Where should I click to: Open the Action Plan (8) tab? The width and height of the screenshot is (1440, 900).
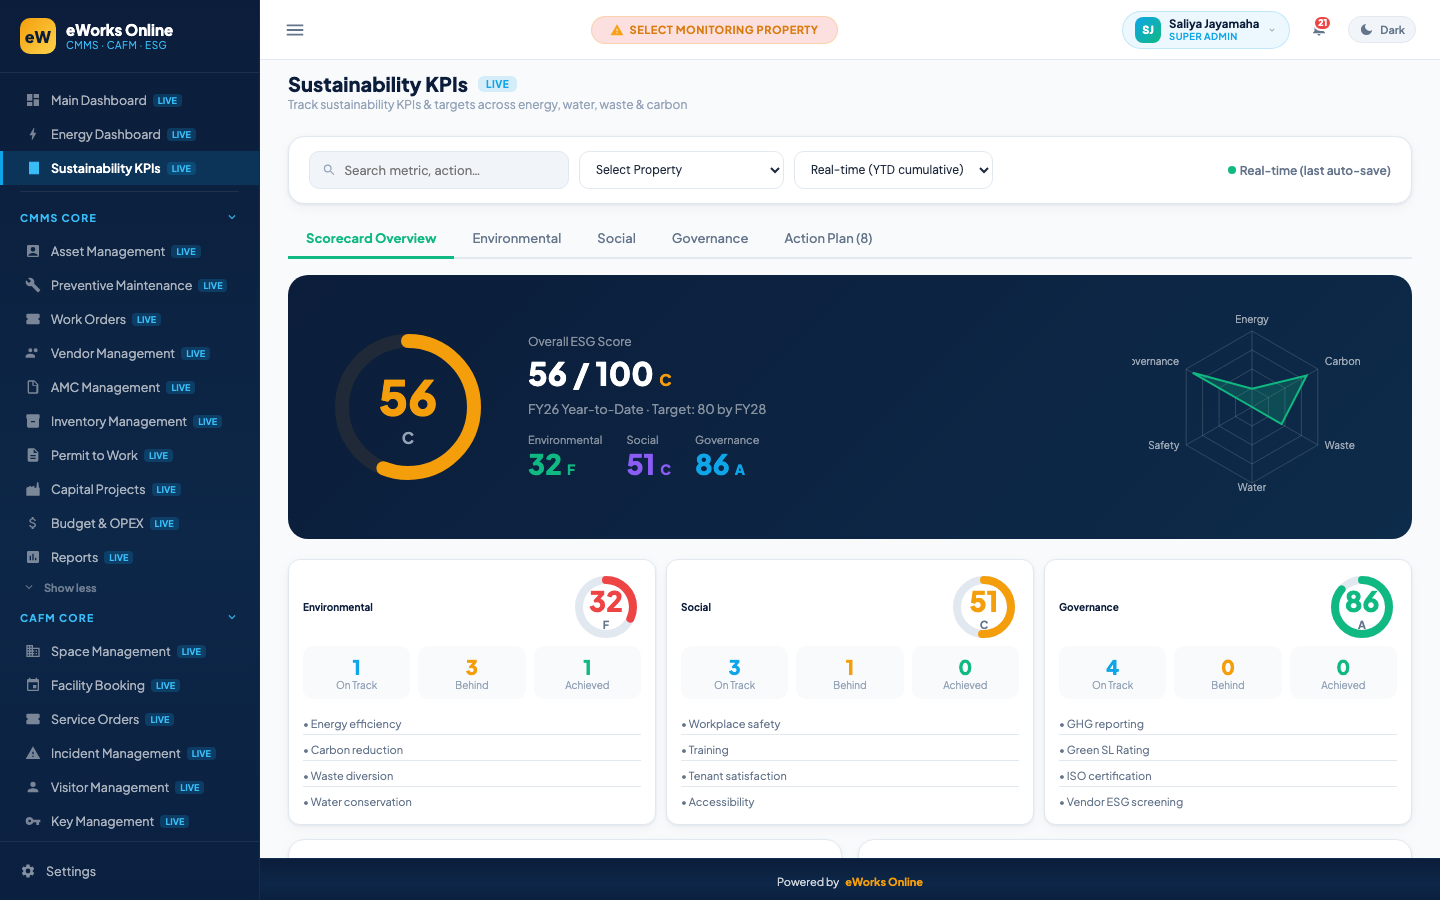pyautogui.click(x=828, y=238)
